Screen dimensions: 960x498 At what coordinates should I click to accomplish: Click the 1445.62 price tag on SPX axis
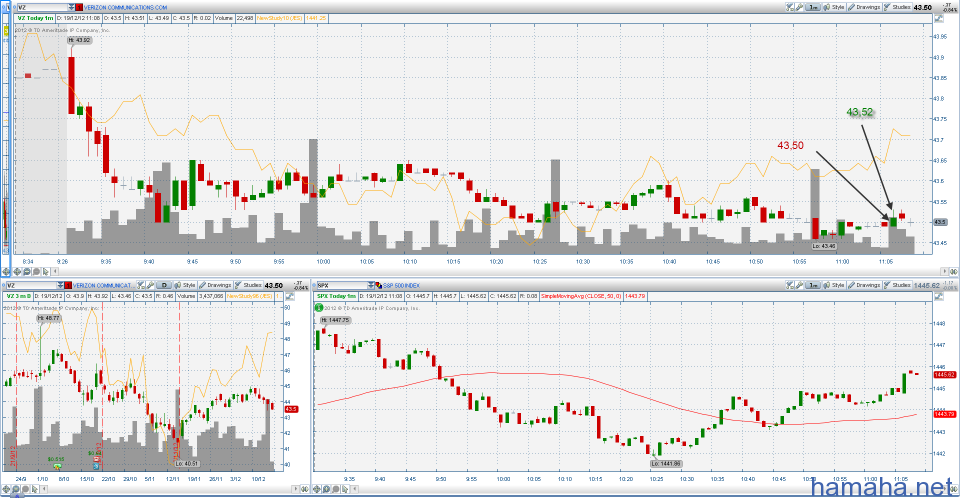click(945, 374)
